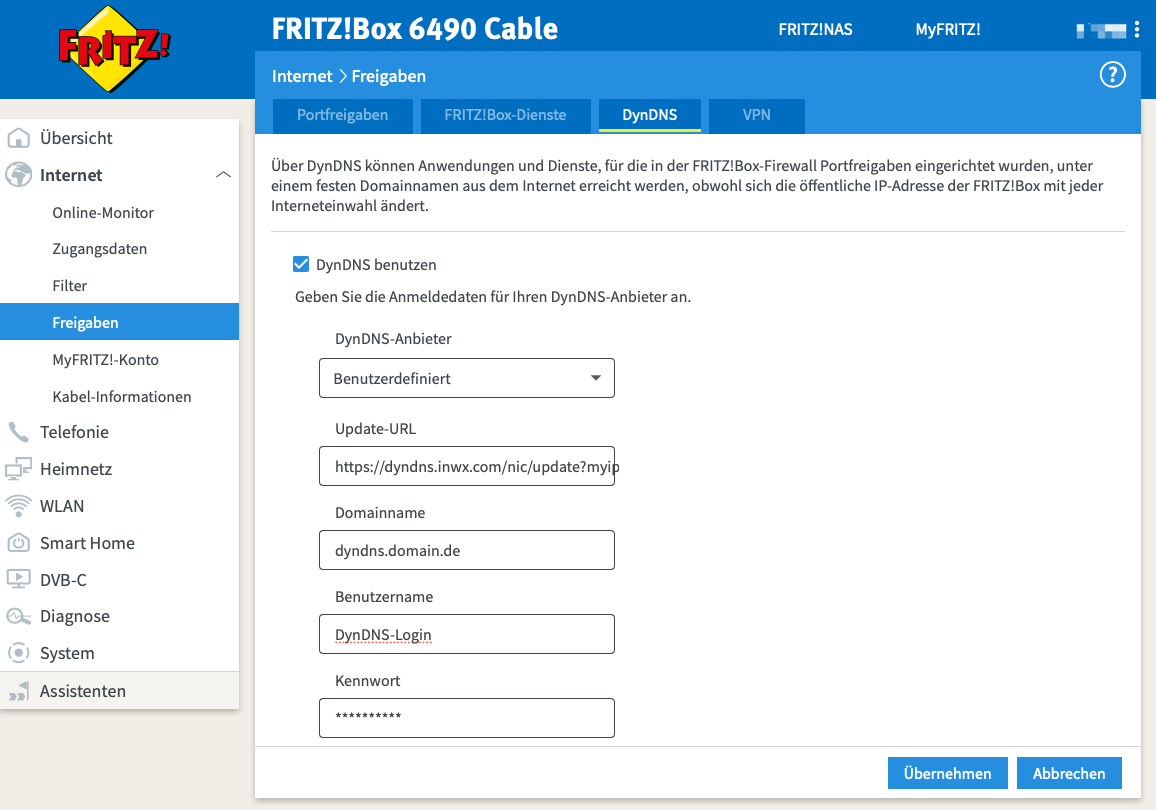Click the Internet globe icon
This screenshot has width=1156, height=810.
coord(18,175)
